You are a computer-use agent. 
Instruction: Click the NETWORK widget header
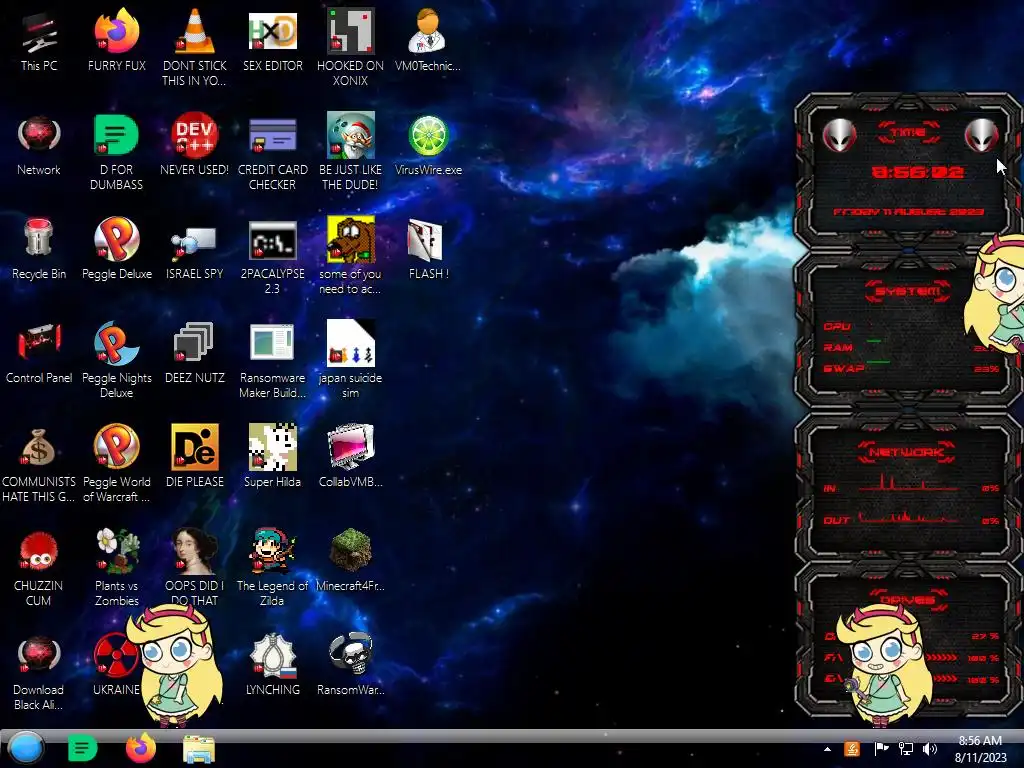906,452
